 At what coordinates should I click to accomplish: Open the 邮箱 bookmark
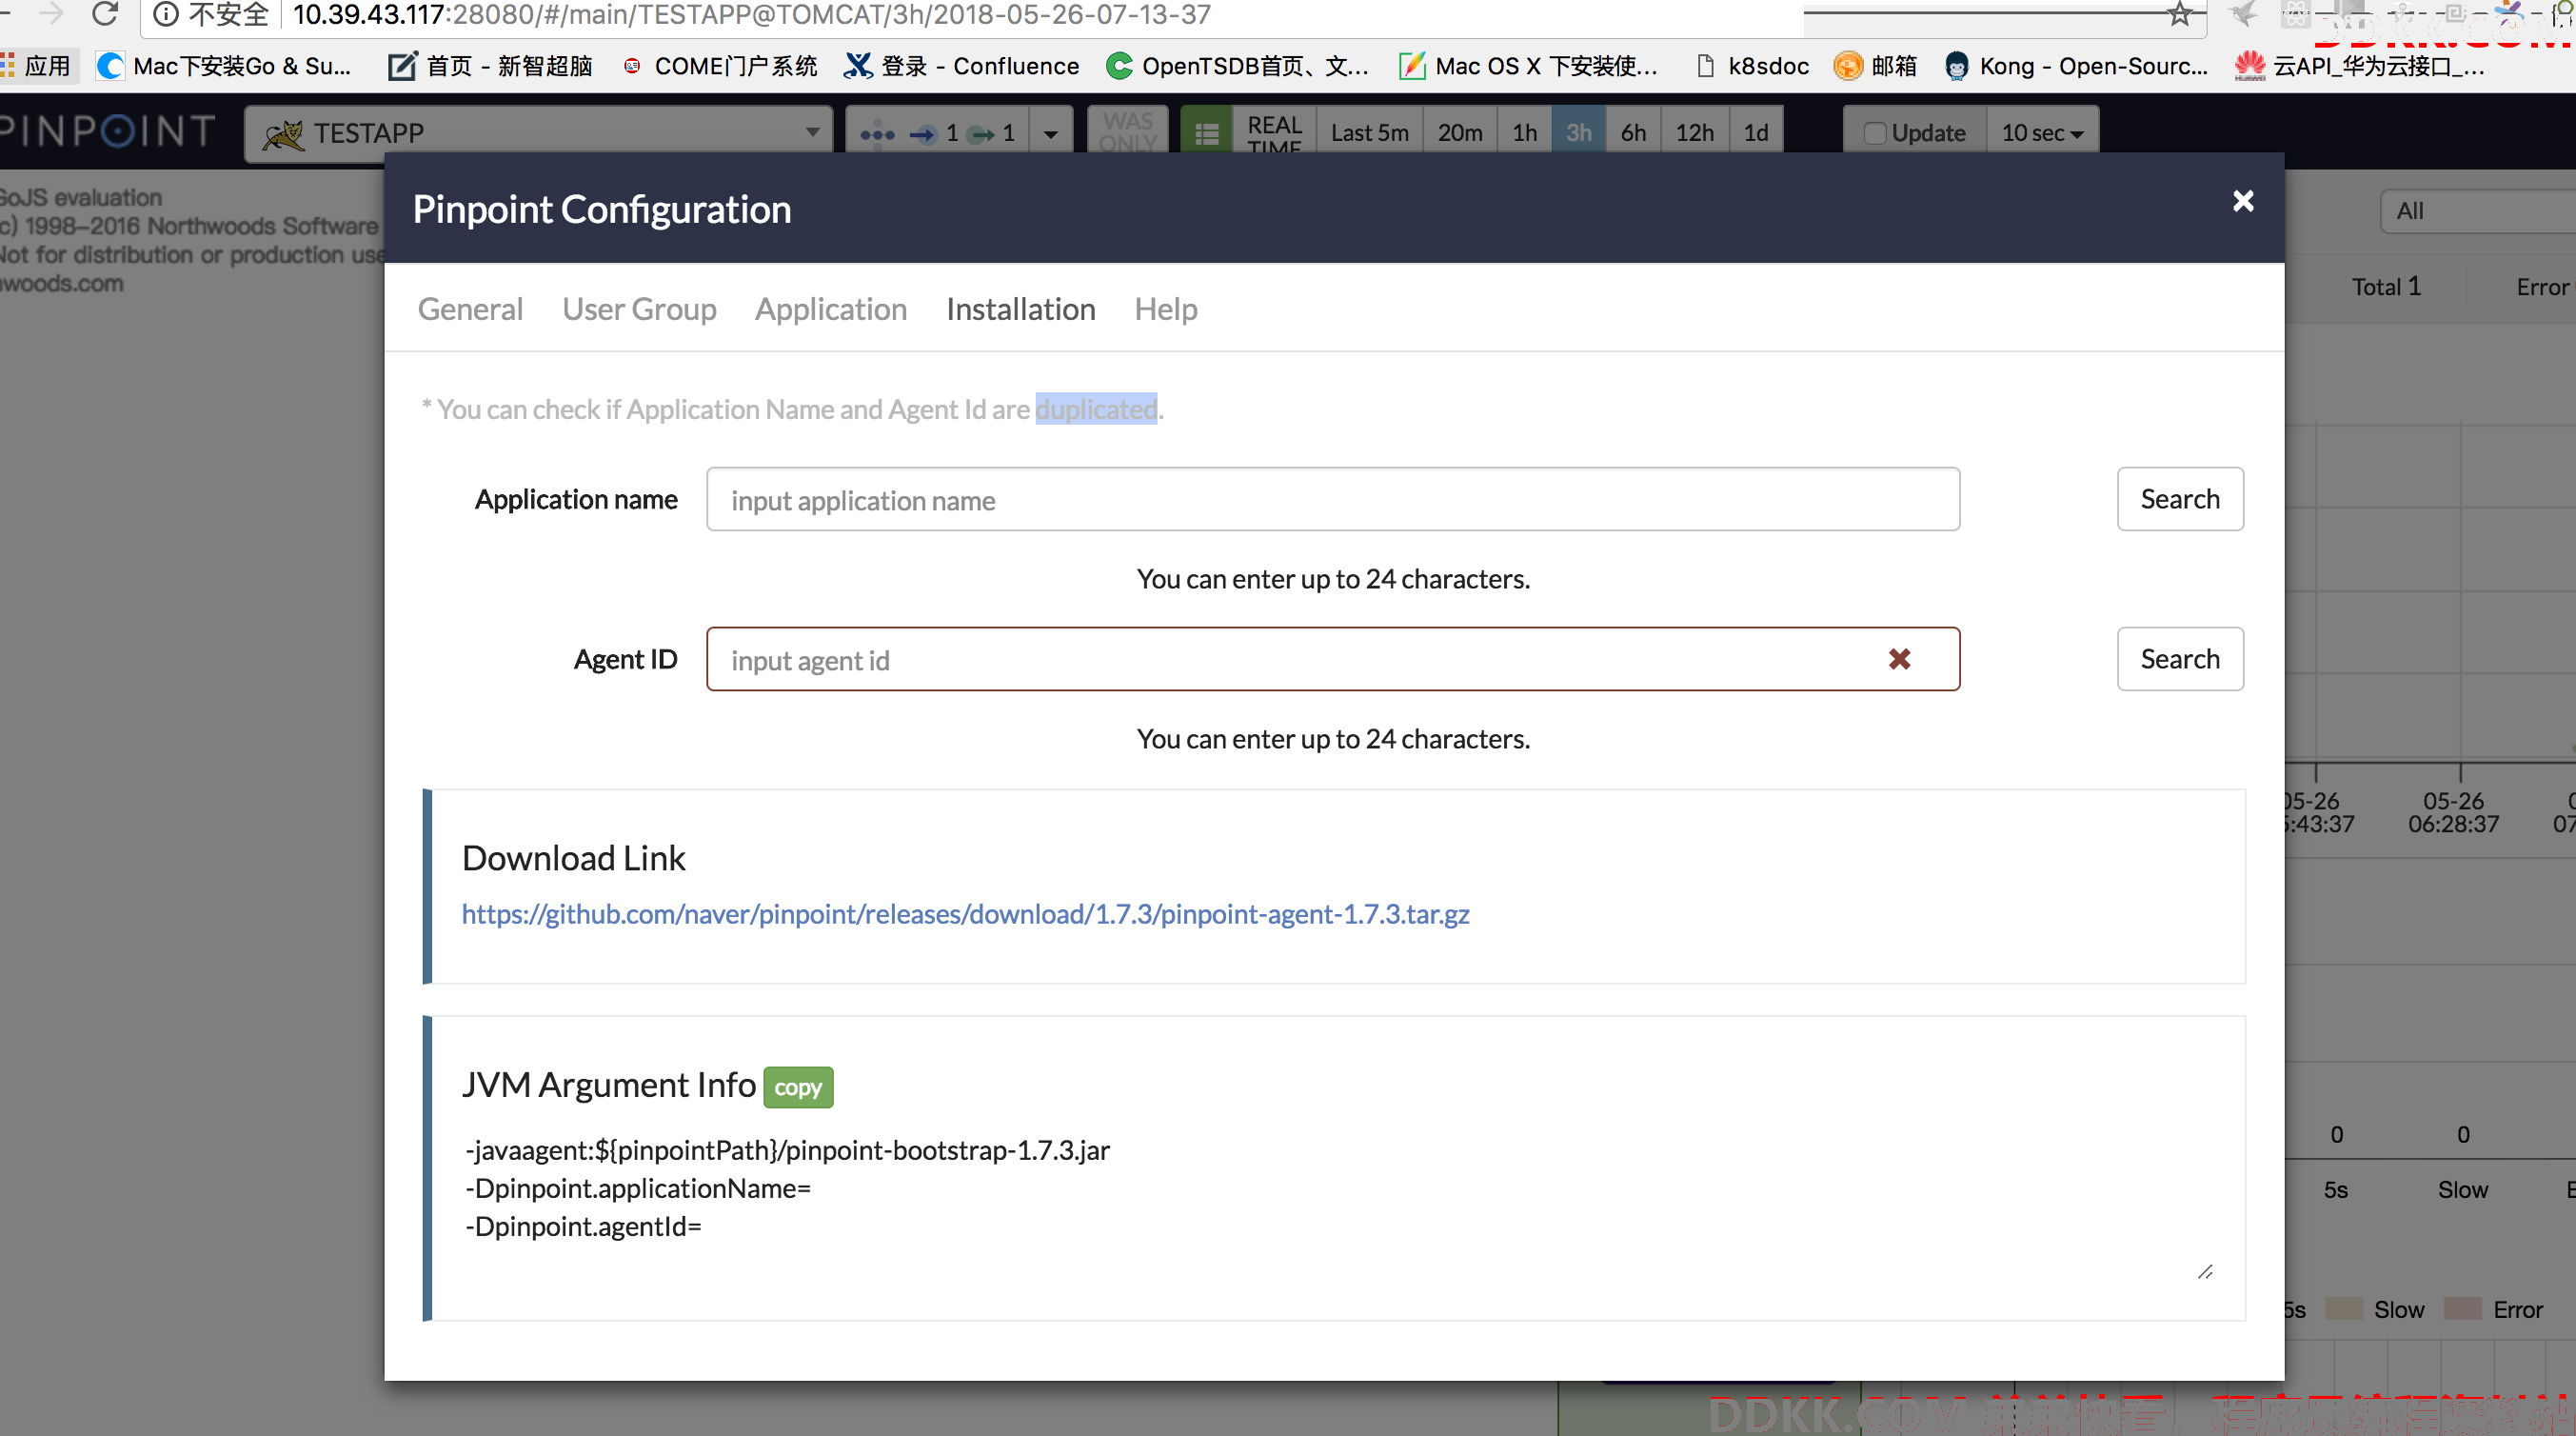point(1875,66)
